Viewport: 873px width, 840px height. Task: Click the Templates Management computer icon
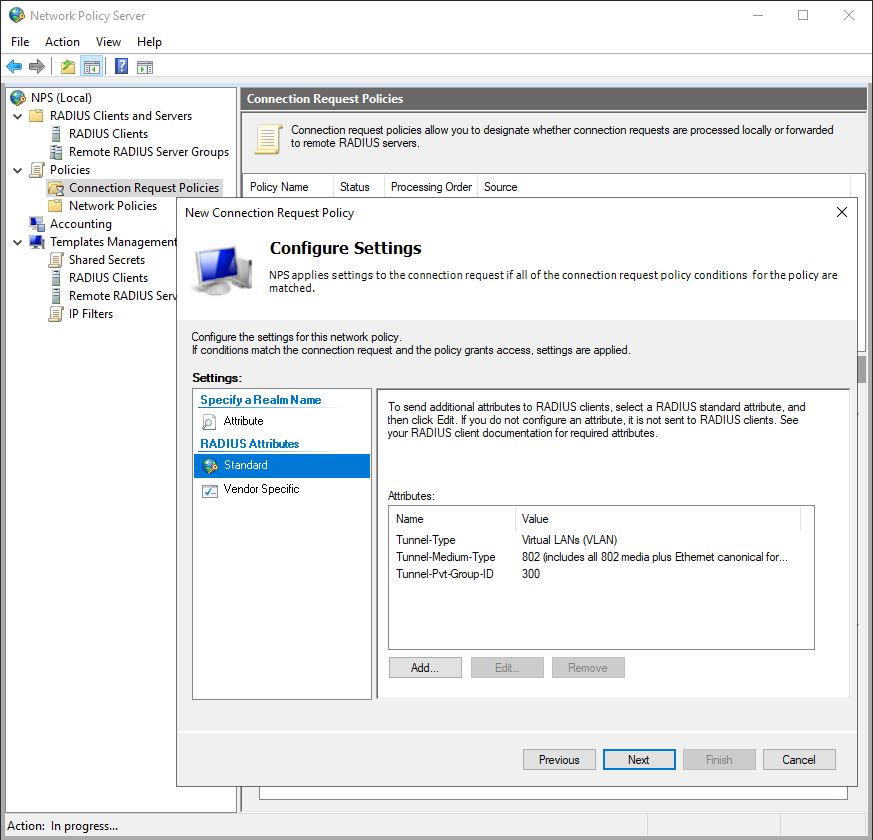37,242
